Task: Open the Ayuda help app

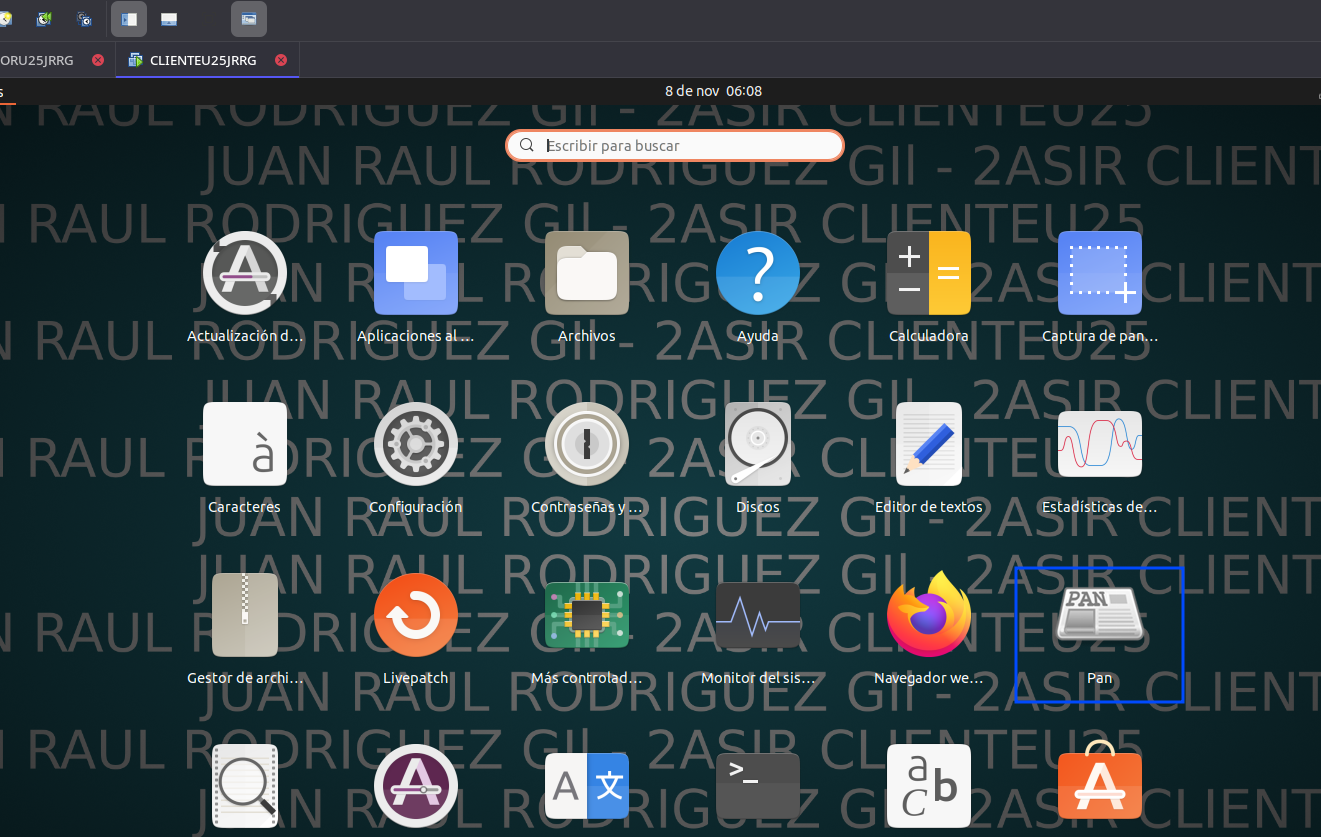Action: (758, 273)
